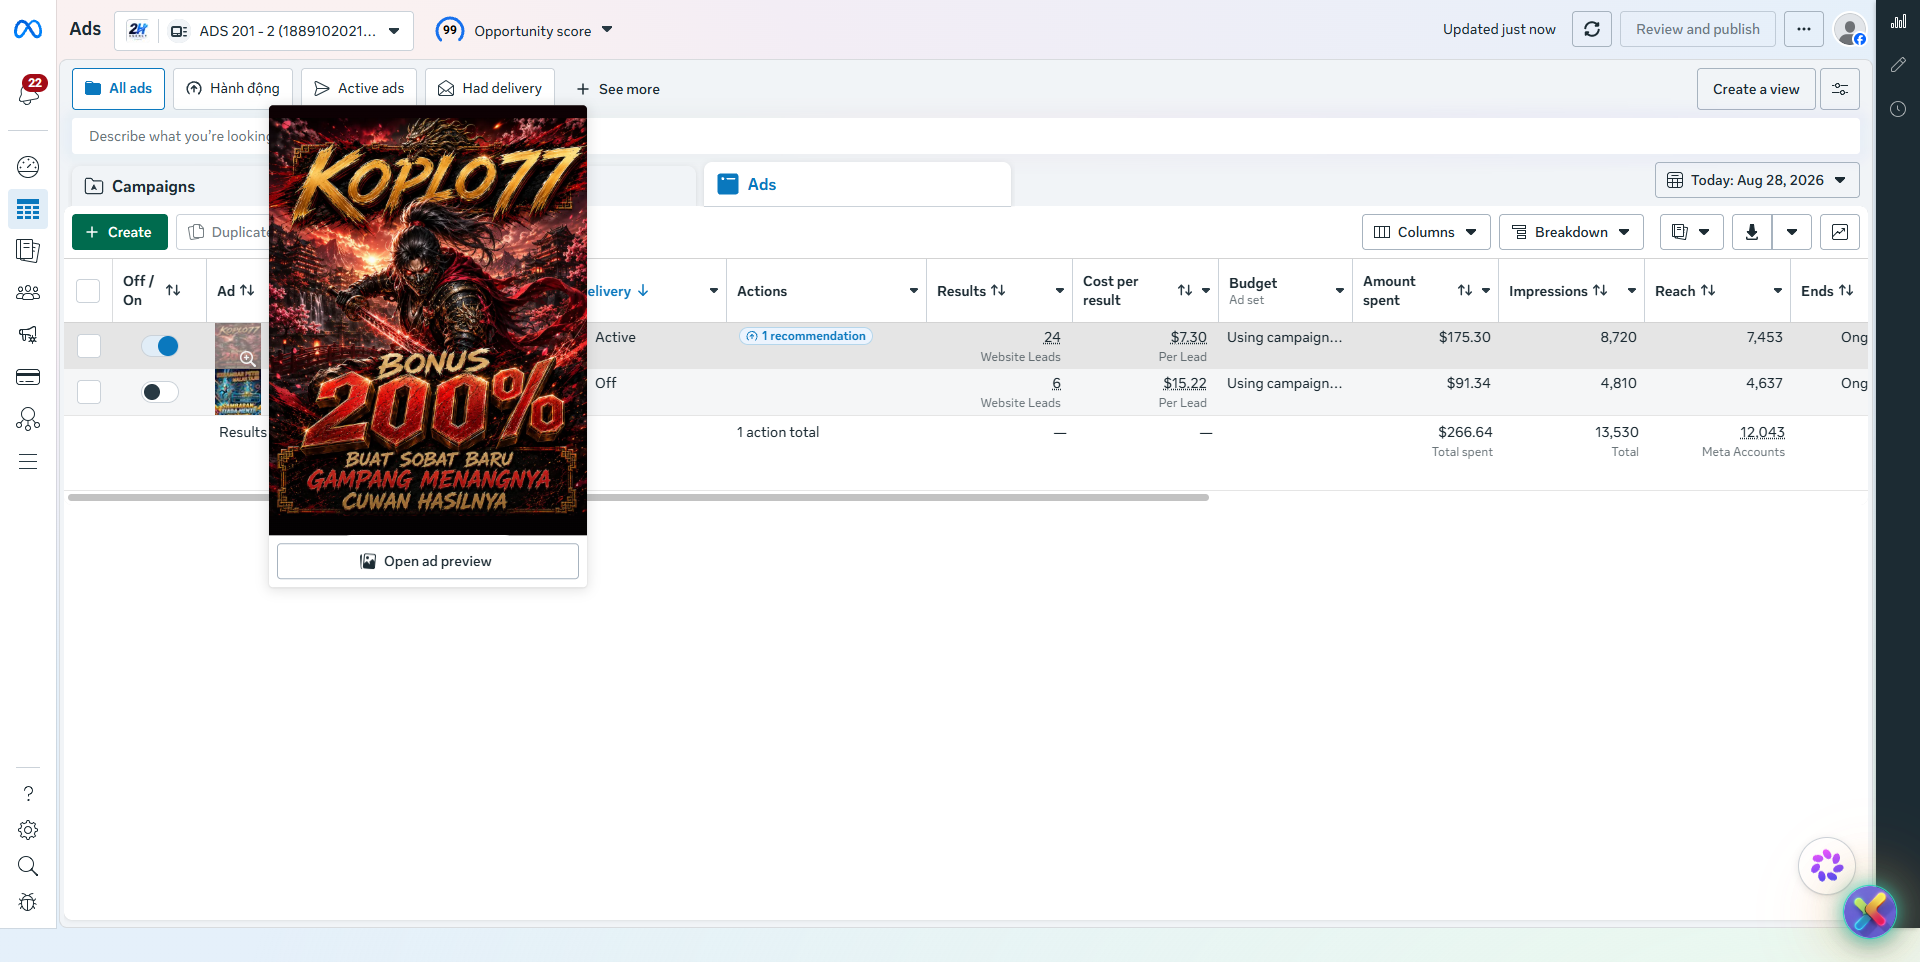Open the Today: Aug 28, 2026 date picker
The image size is (1920, 962).
pos(1757,180)
